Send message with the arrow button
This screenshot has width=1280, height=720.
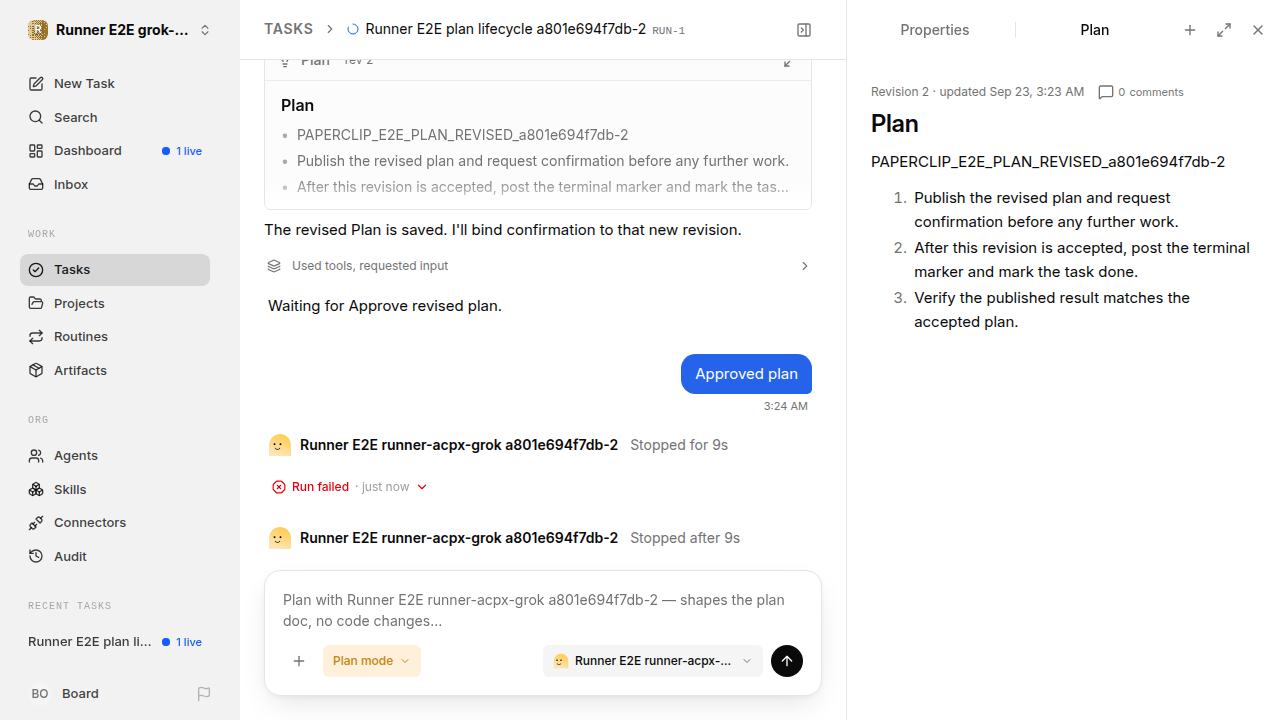[787, 661]
